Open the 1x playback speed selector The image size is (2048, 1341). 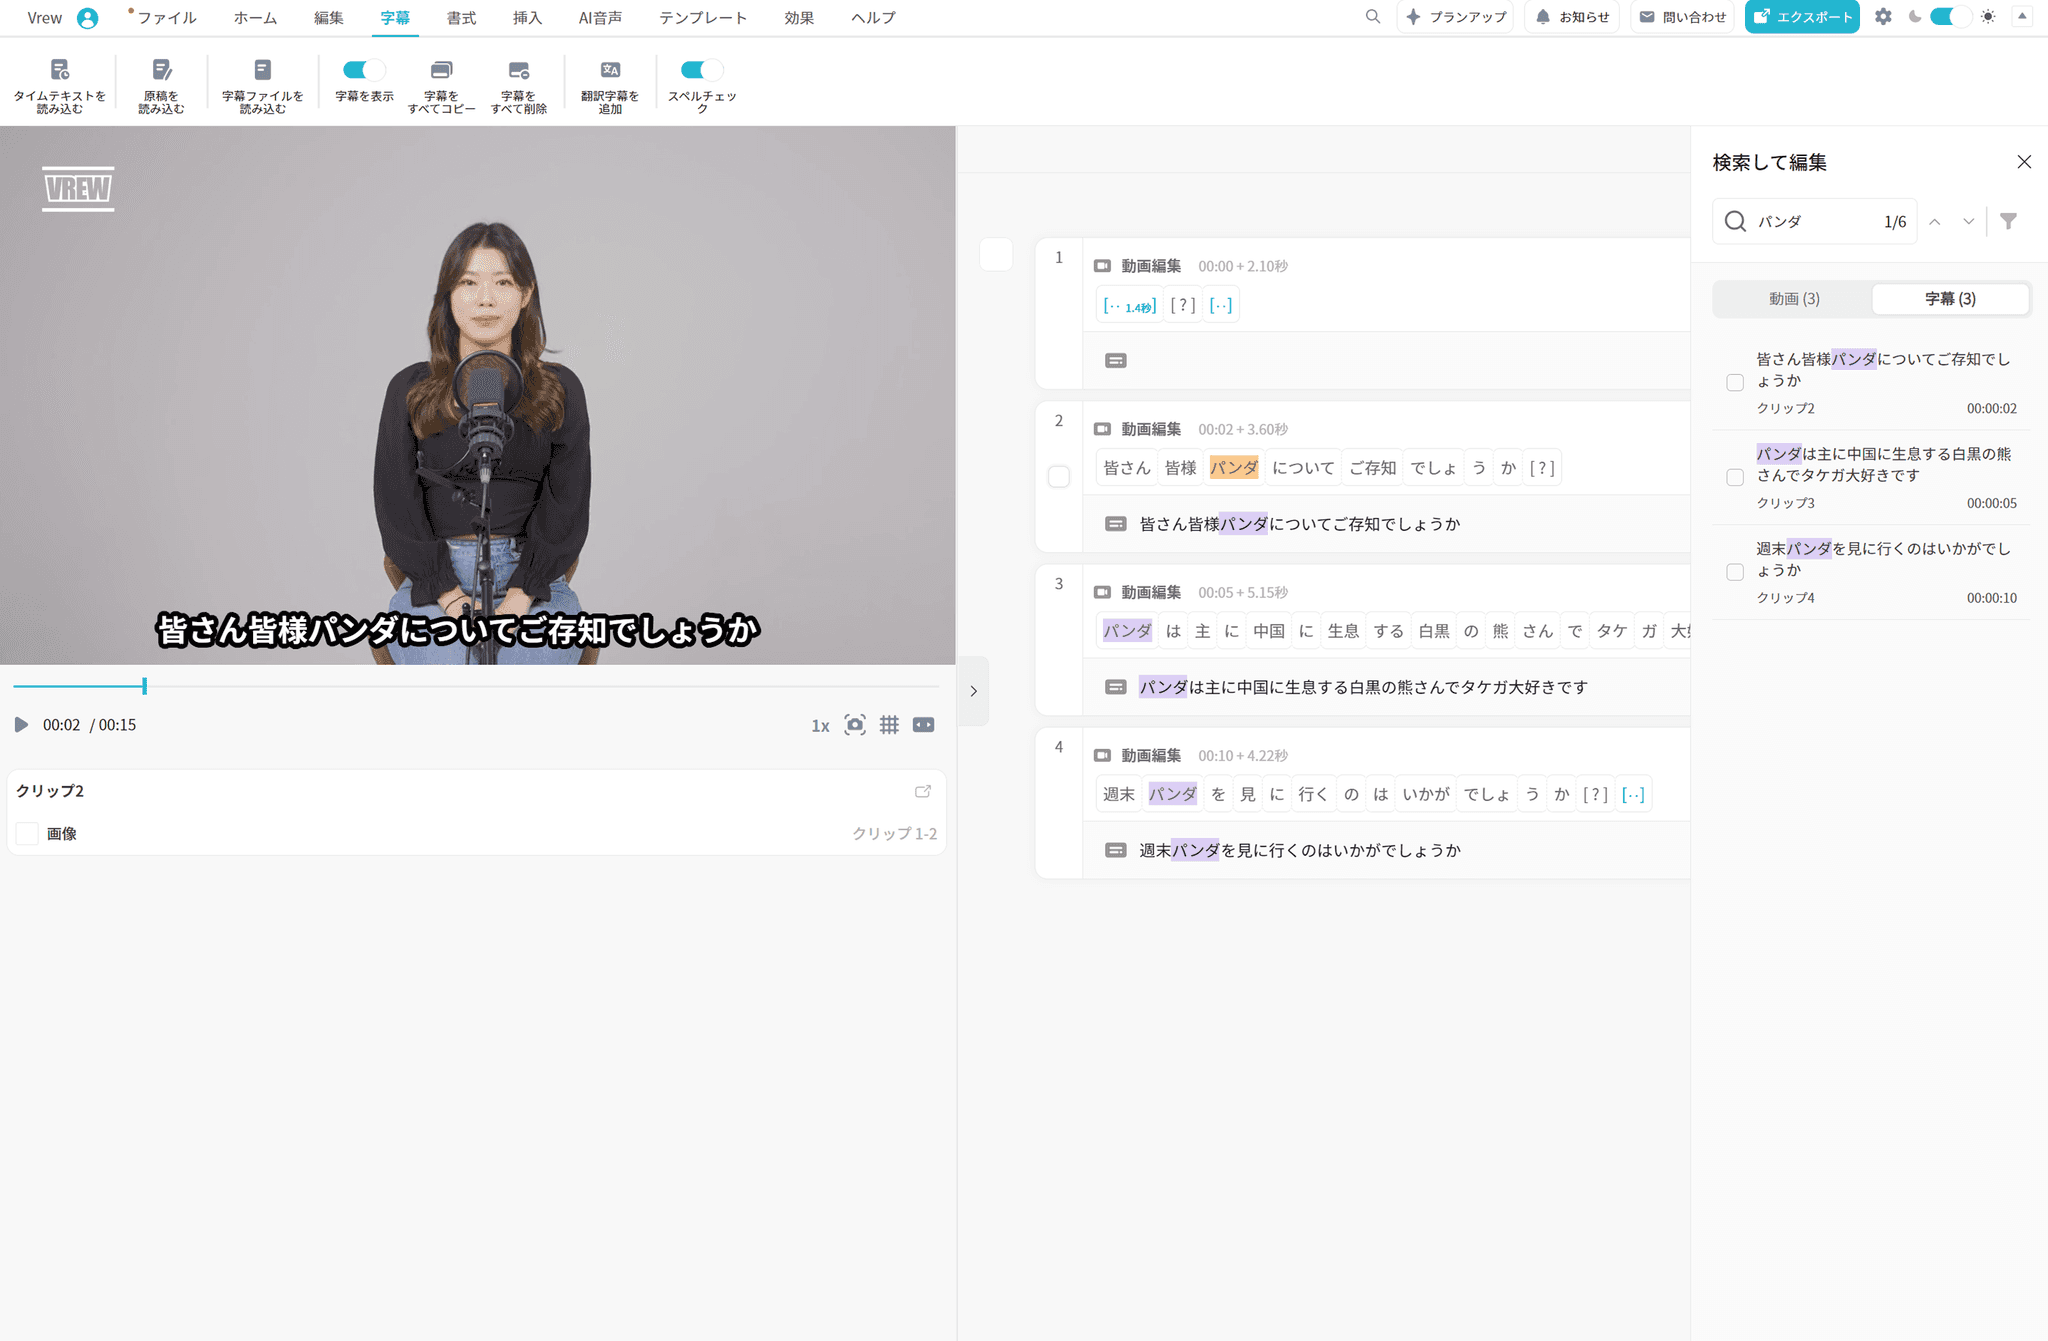tap(820, 726)
